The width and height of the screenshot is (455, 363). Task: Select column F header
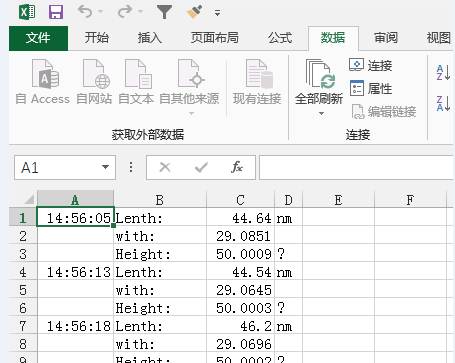[410, 200]
